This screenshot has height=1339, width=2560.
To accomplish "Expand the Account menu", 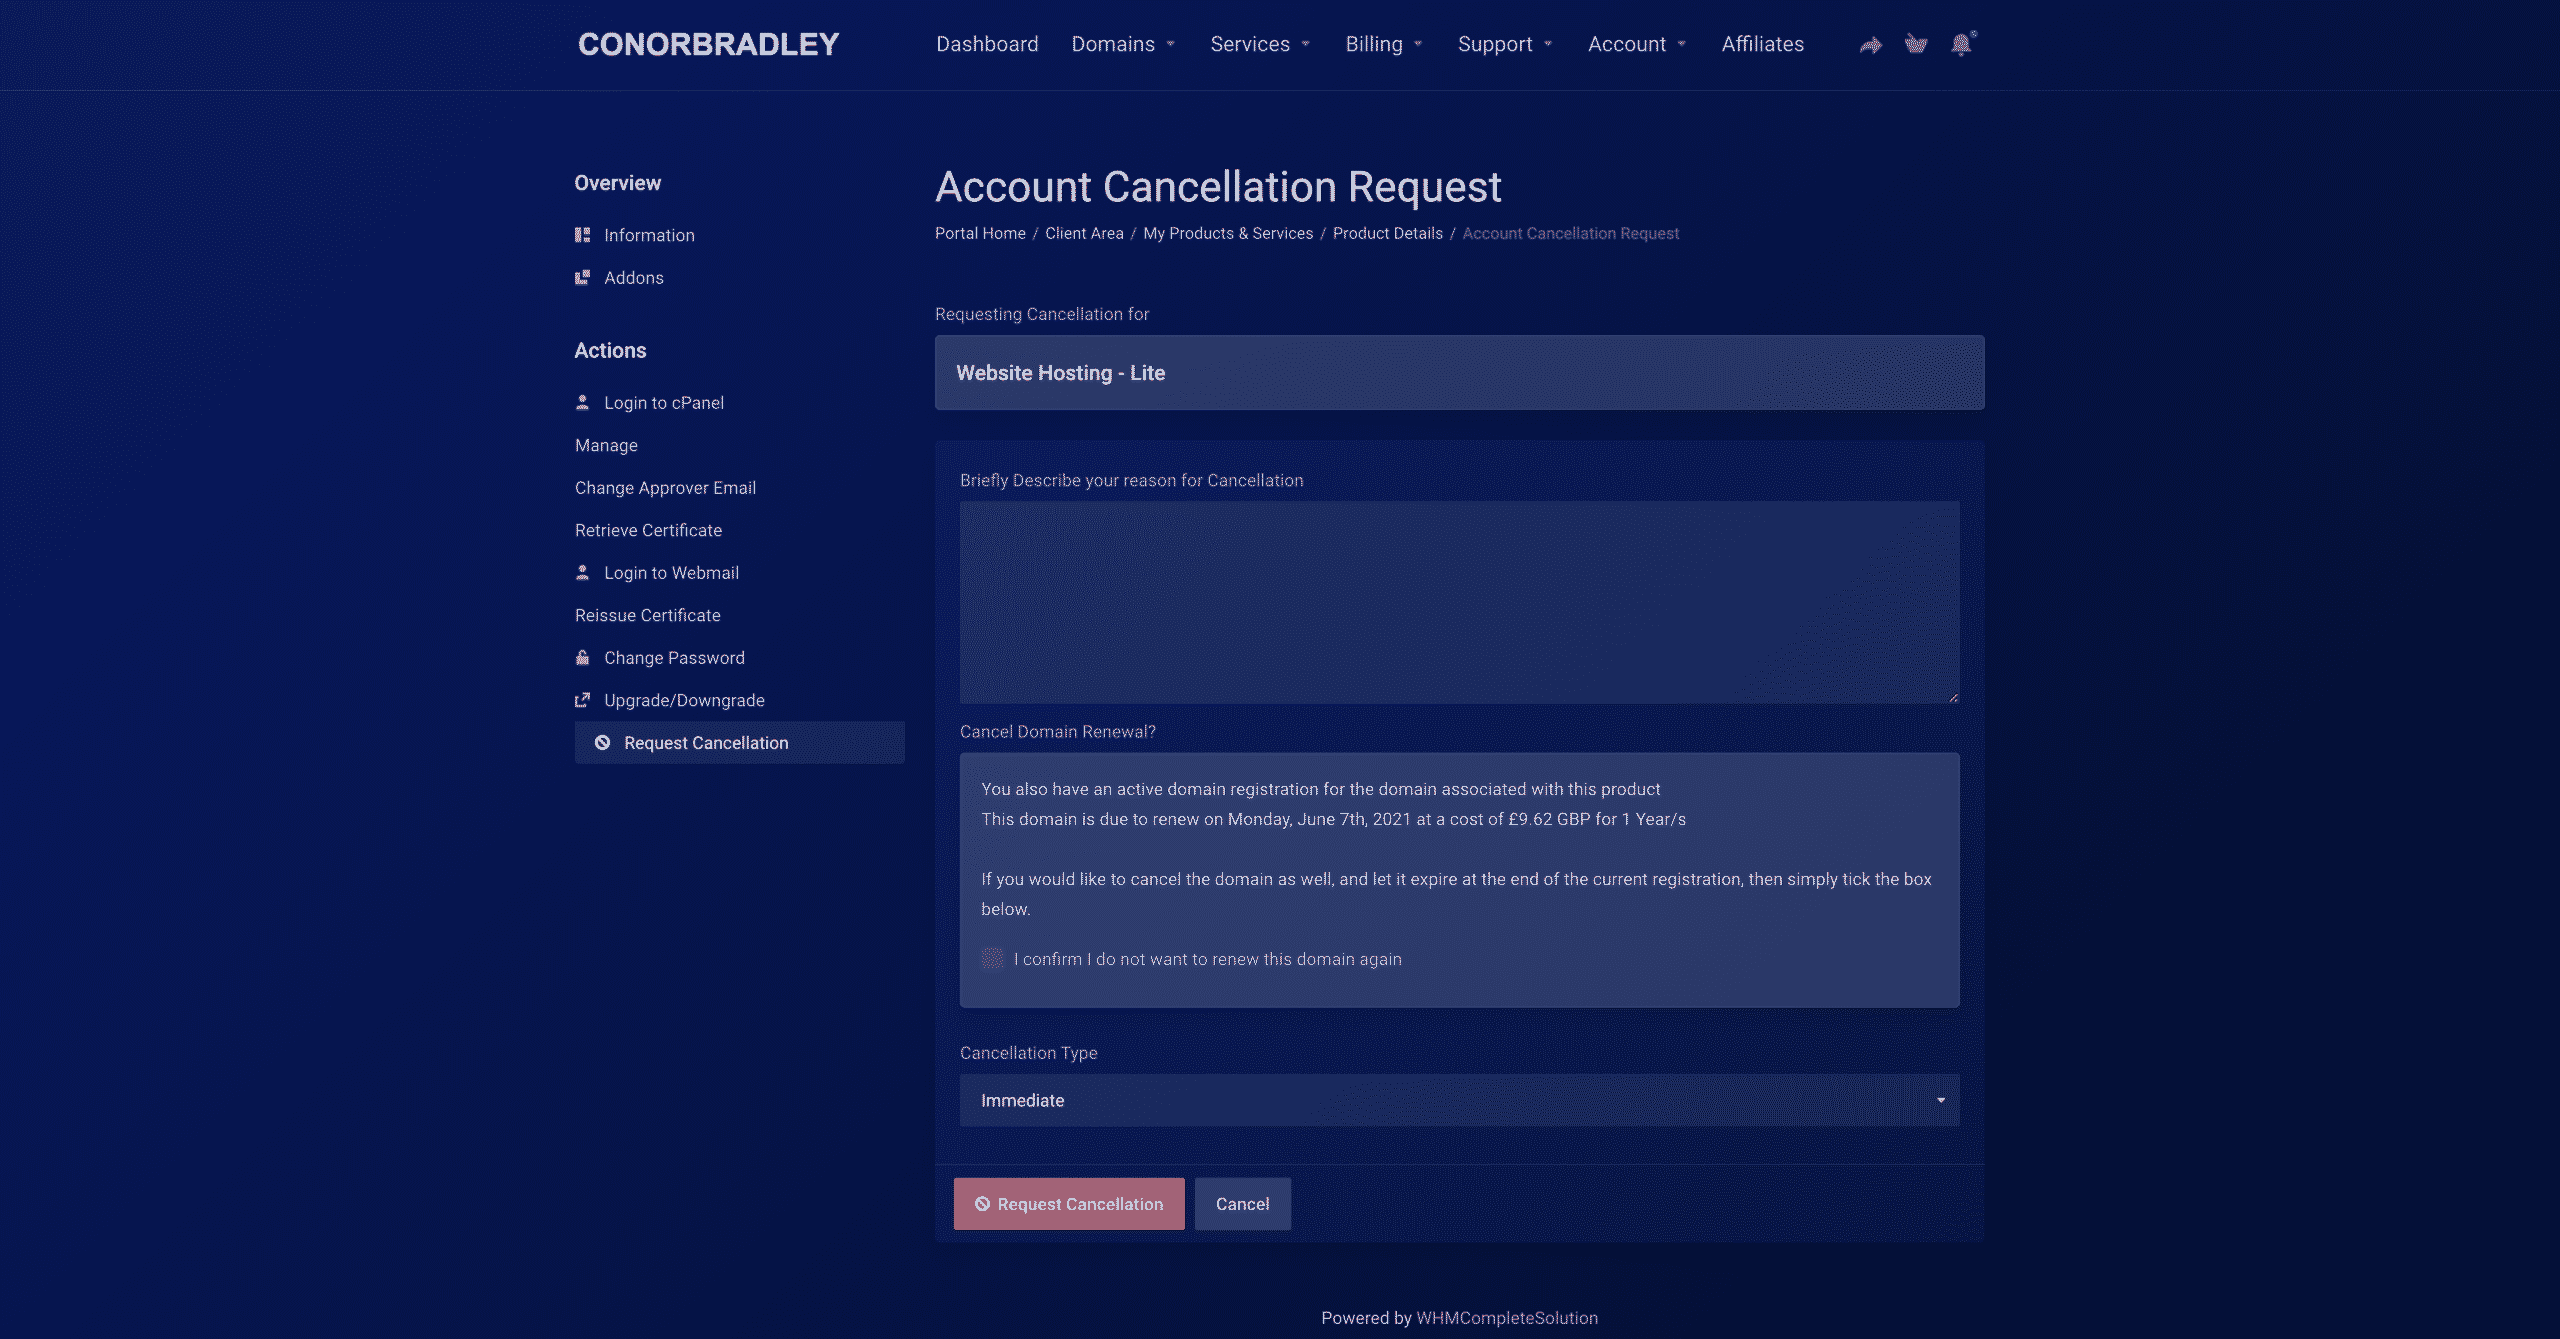I will click(x=1637, y=44).
